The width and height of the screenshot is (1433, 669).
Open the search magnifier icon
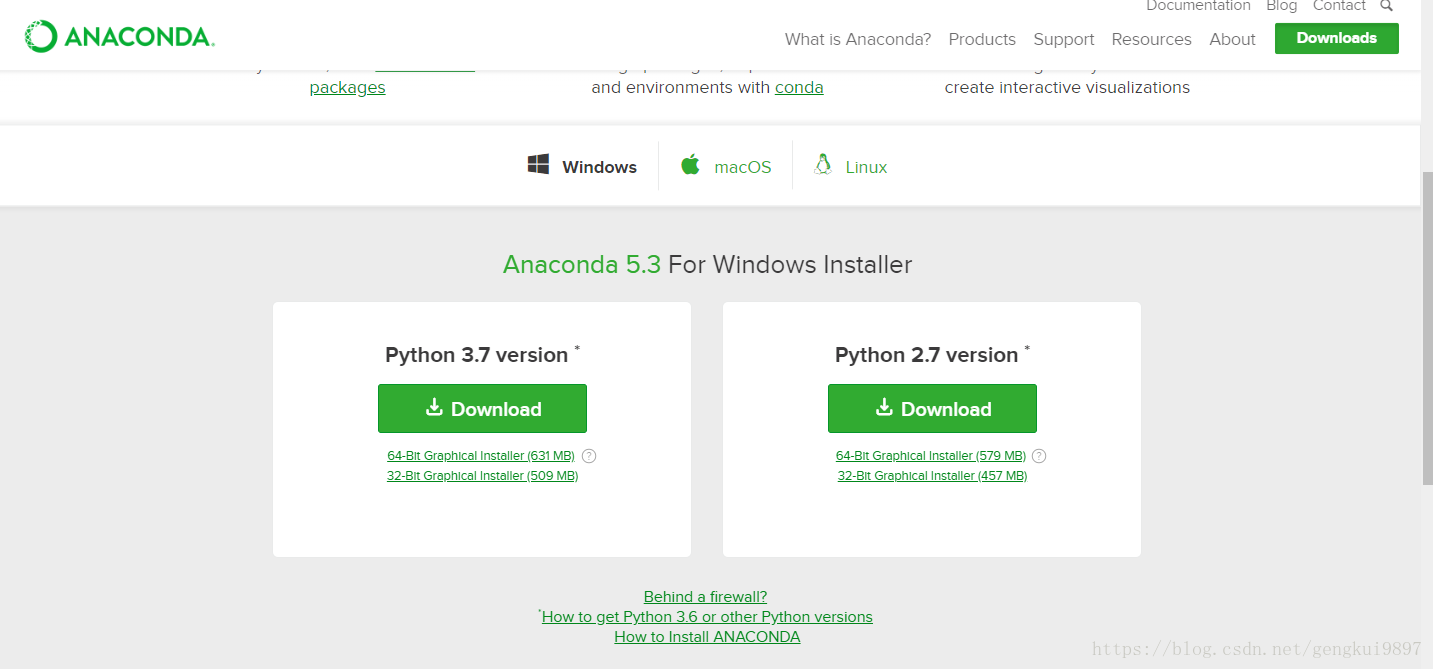[x=1387, y=6]
